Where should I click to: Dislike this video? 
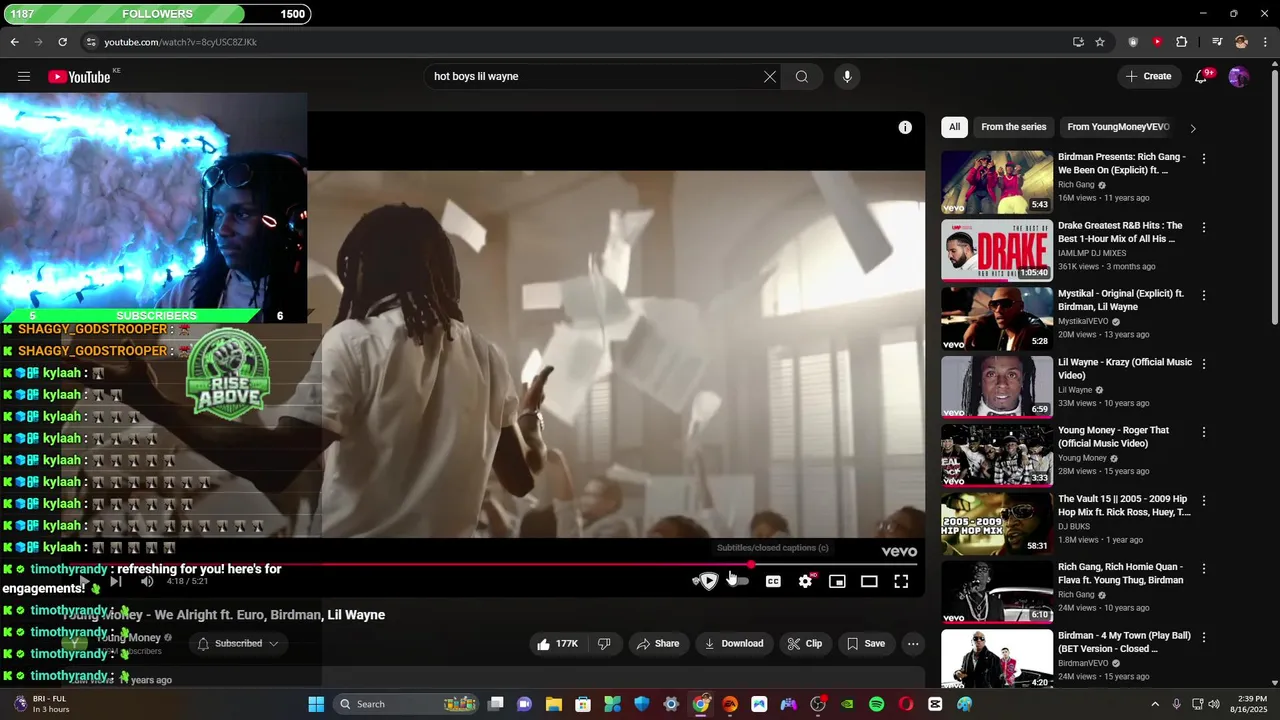pos(604,644)
